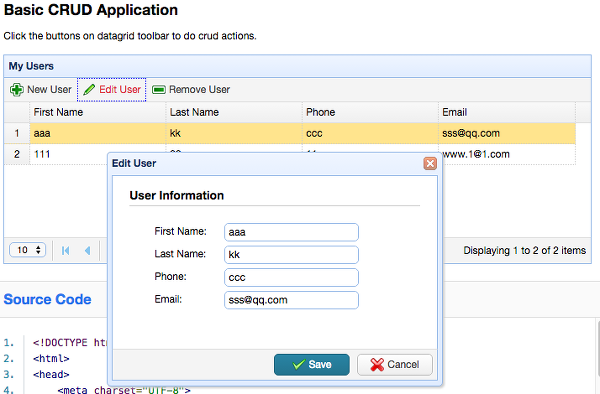600x394 pixels.
Task: Focus the First Name input field
Action: 291,232
